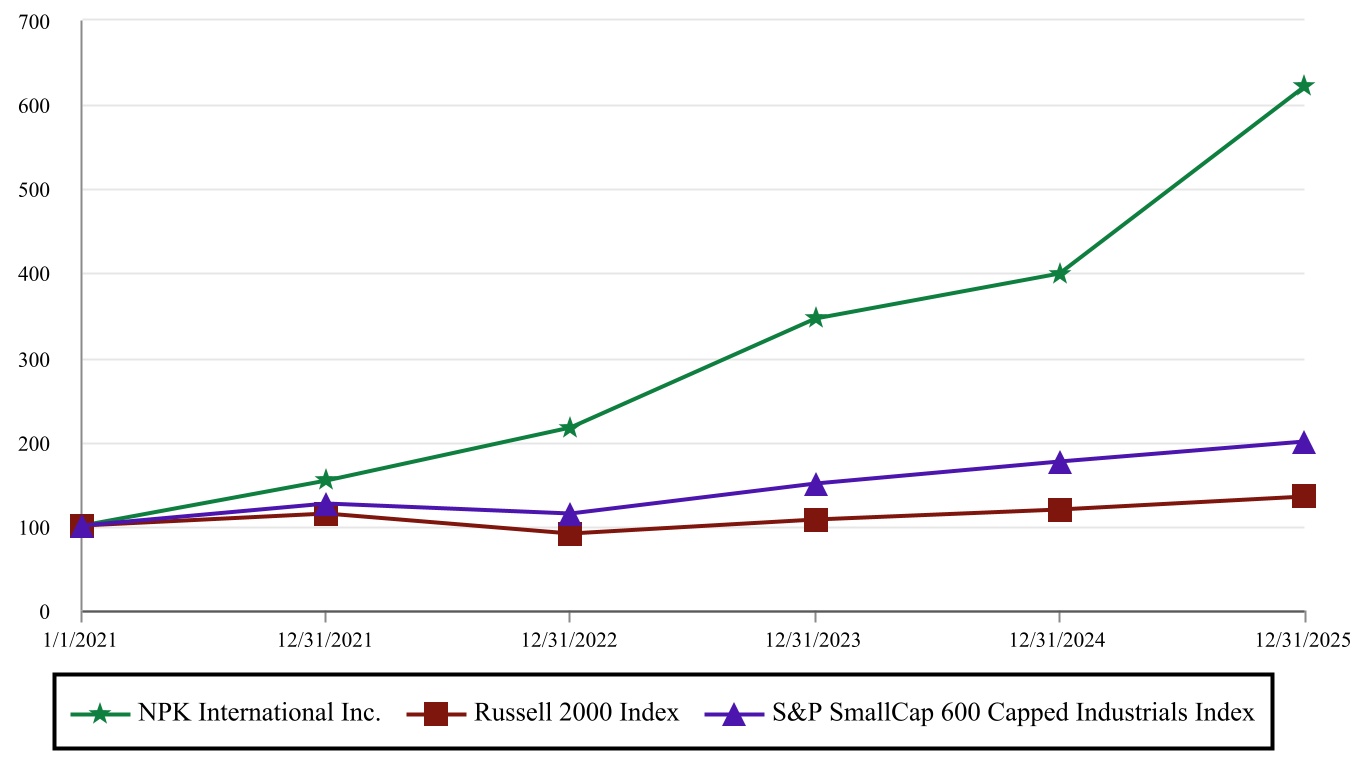1364x768 pixels.
Task: Select the Russell 2000 Index legend label
Action: click(576, 713)
